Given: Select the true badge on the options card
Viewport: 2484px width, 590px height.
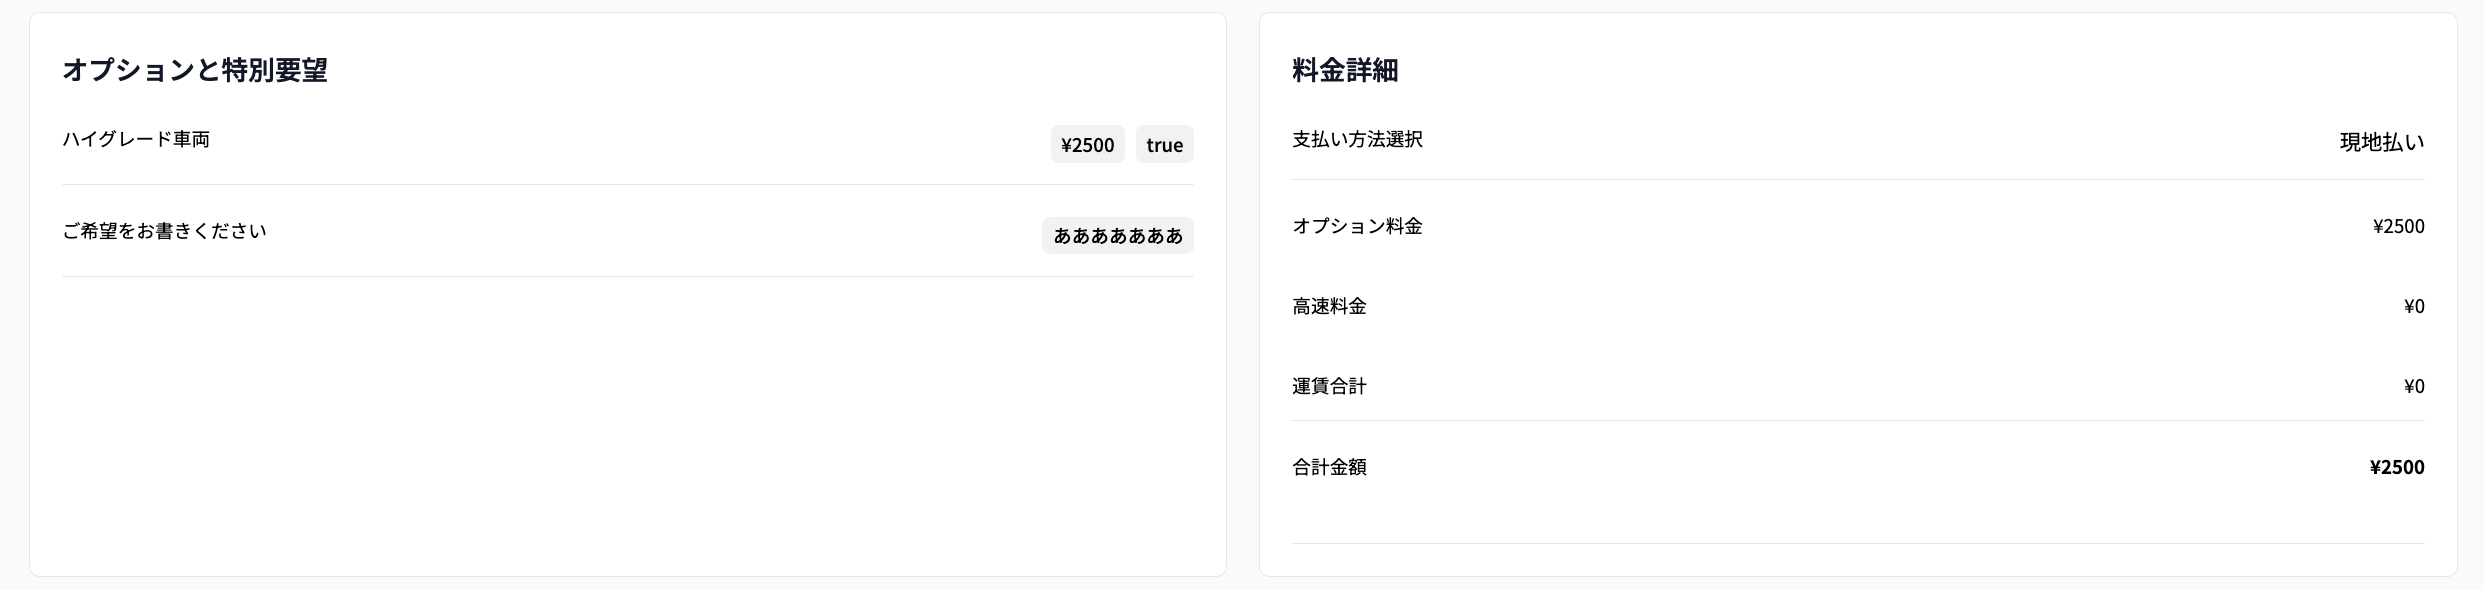Looking at the screenshot, I should [1164, 144].
